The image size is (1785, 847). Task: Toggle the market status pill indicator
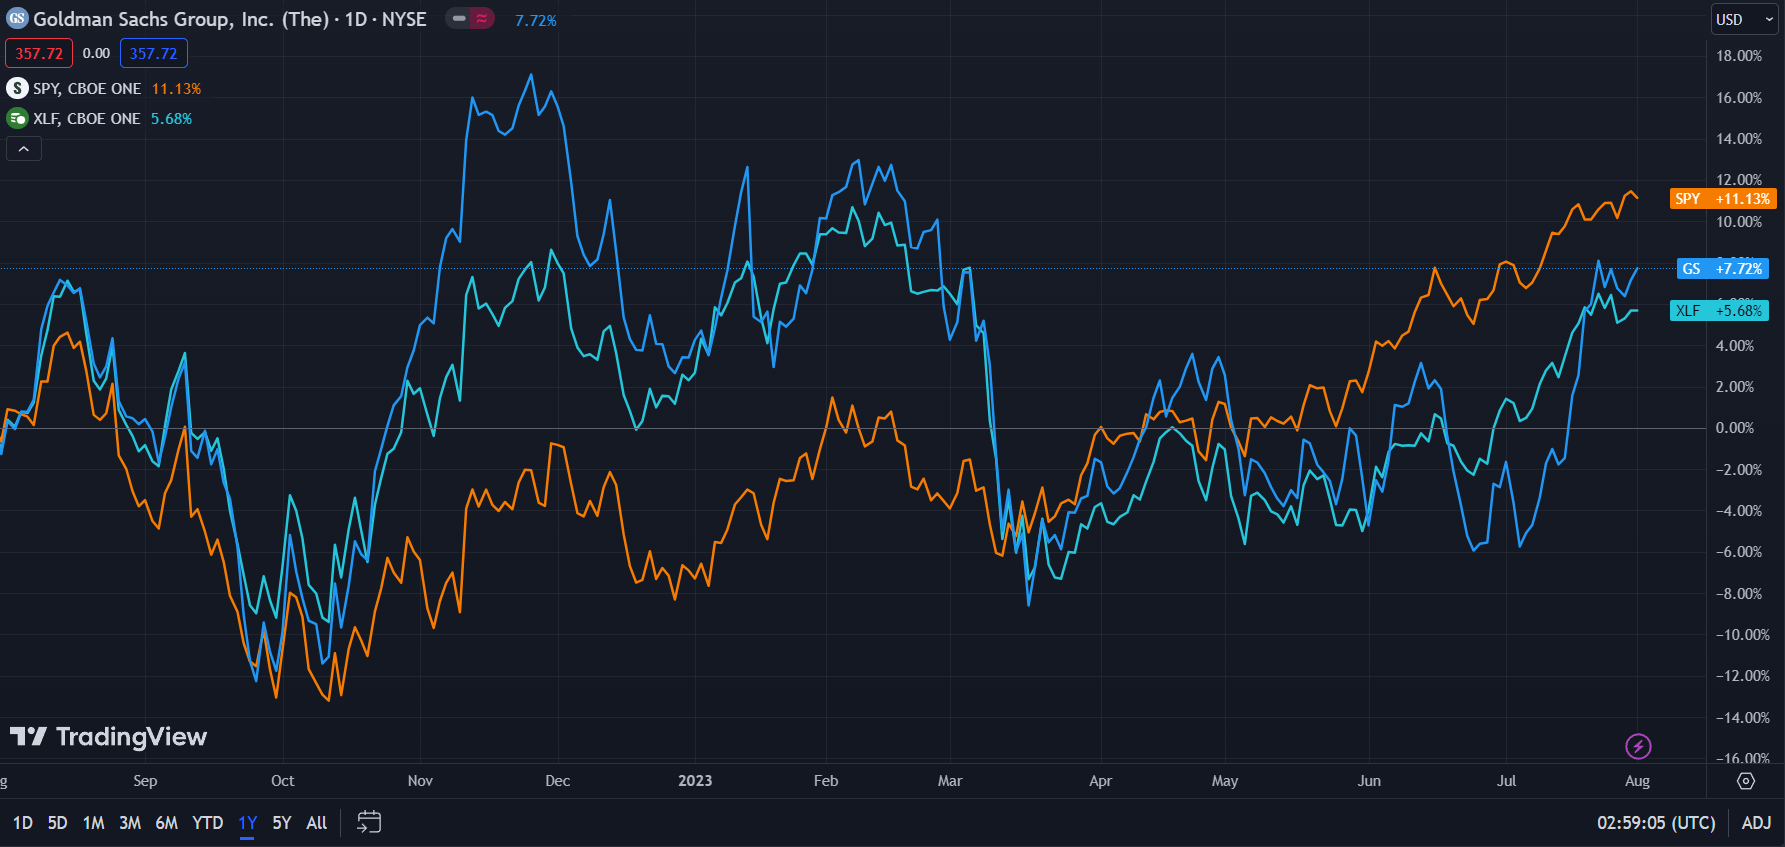470,18
